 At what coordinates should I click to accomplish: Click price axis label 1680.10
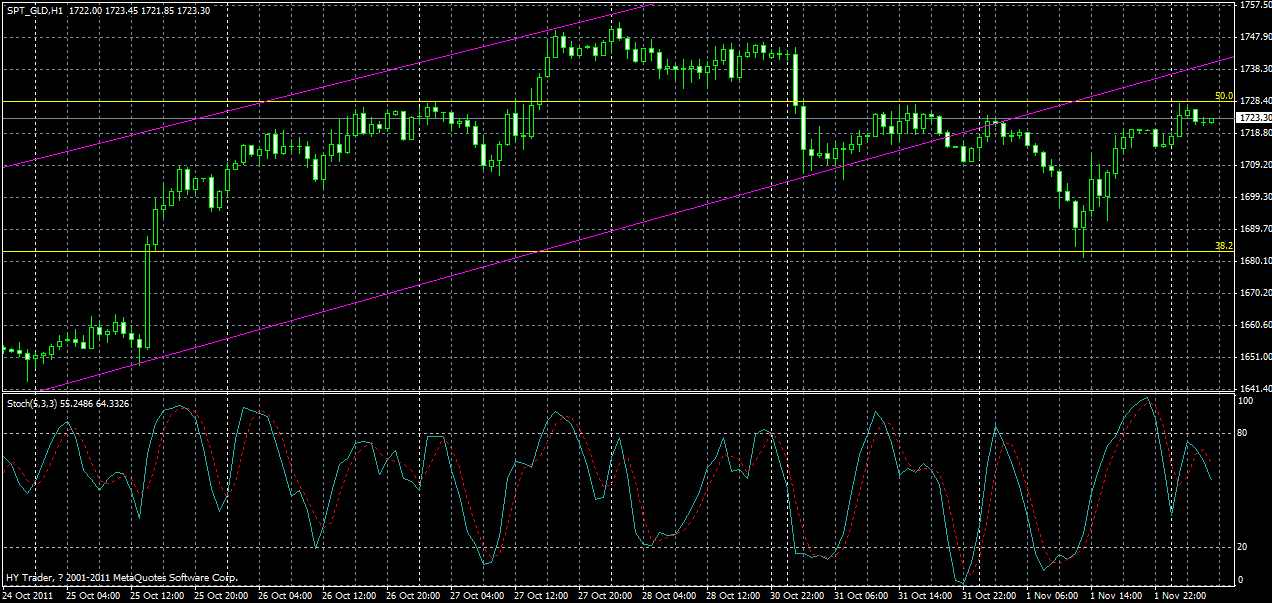click(1256, 261)
